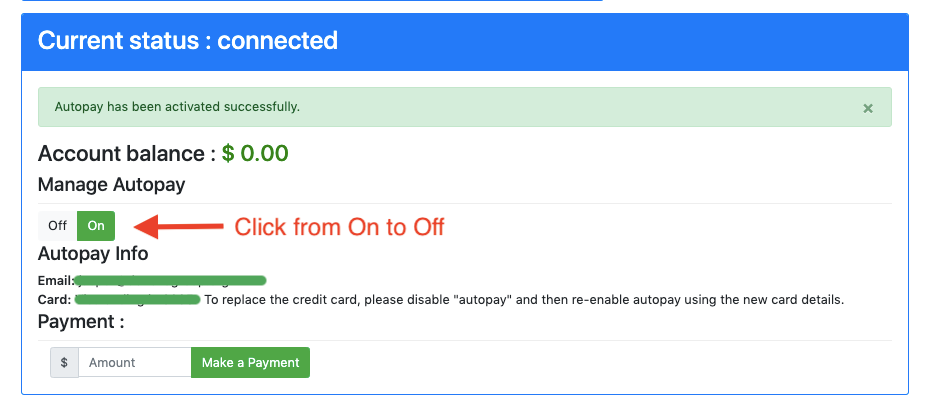Click the red 'Click from On to Off' text
The height and width of the screenshot is (405, 927).
[339, 227]
